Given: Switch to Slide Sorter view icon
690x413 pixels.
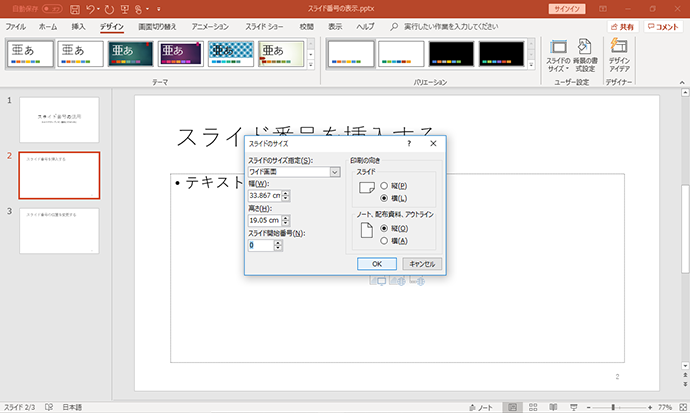Looking at the screenshot, I should [533, 407].
